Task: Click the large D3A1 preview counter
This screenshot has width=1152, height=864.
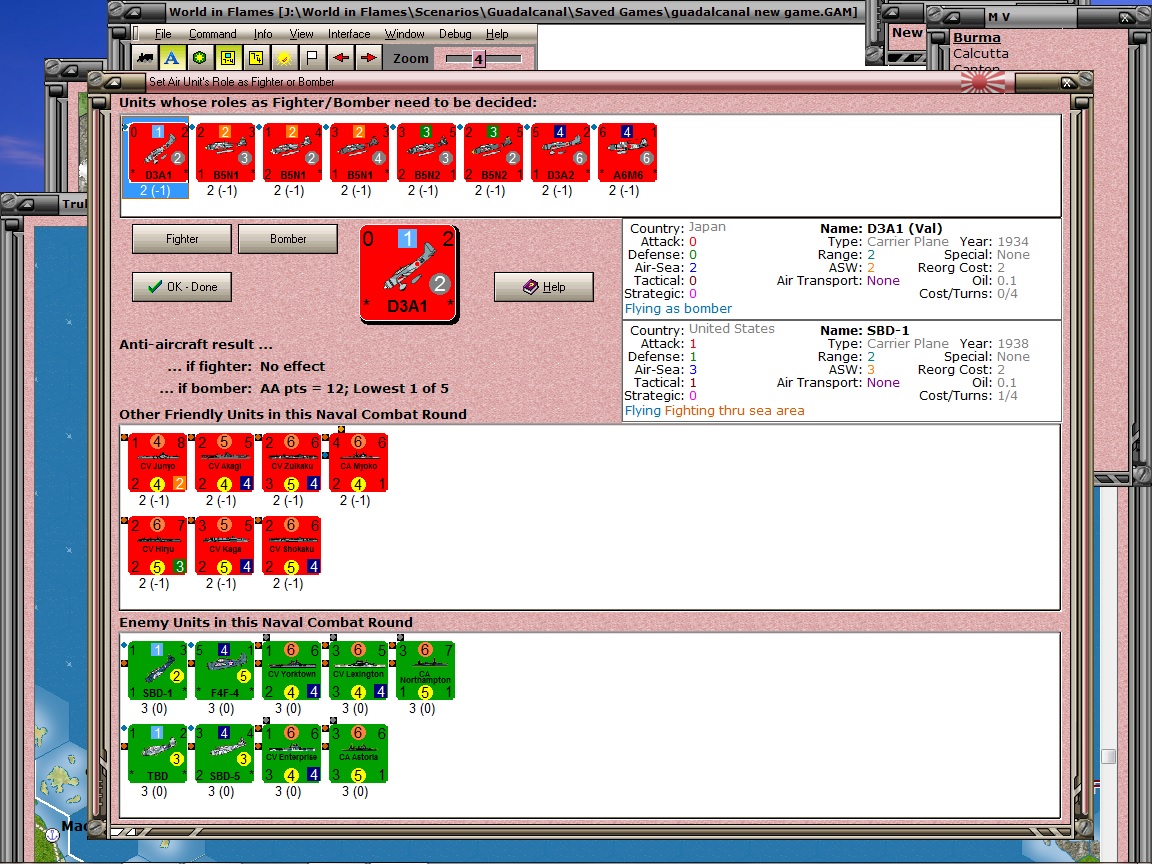Action: [x=408, y=273]
